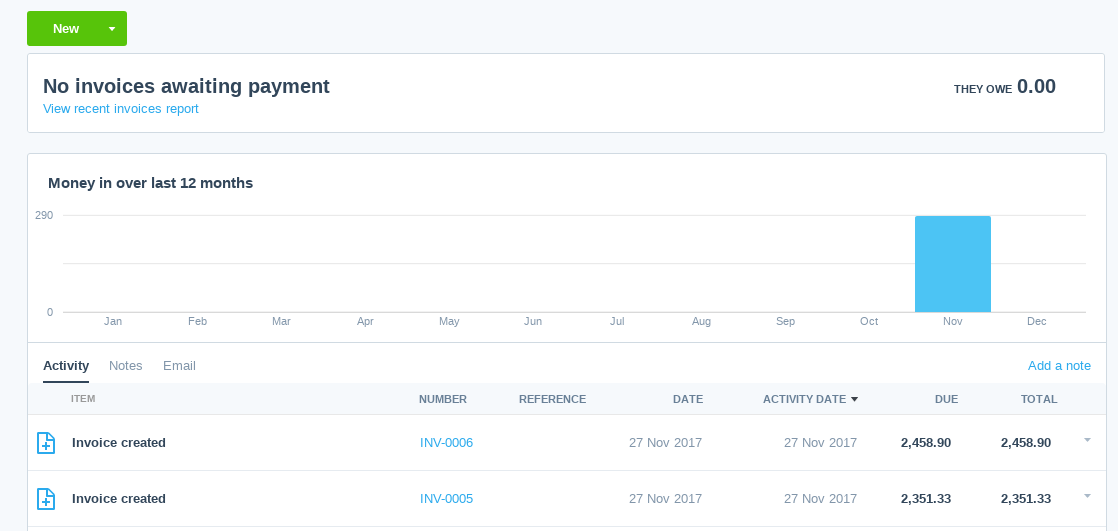Open the New button dropdown arrow
This screenshot has width=1118, height=531.
[112, 29]
